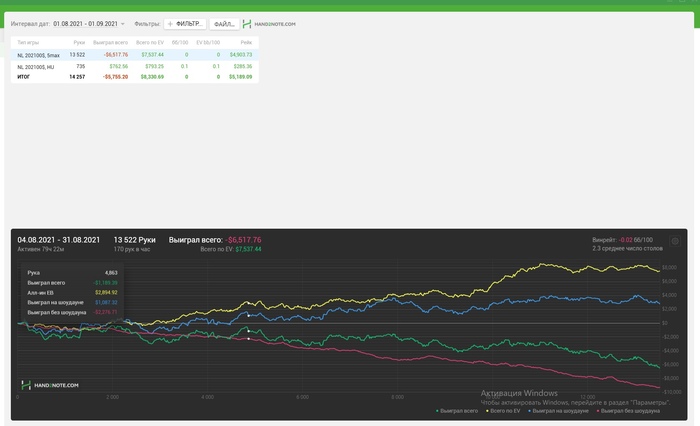Image resolution: width=700 pixels, height=426 pixels.
Task: Click rake value $4,903.73
Action: pyautogui.click(x=241, y=55)
